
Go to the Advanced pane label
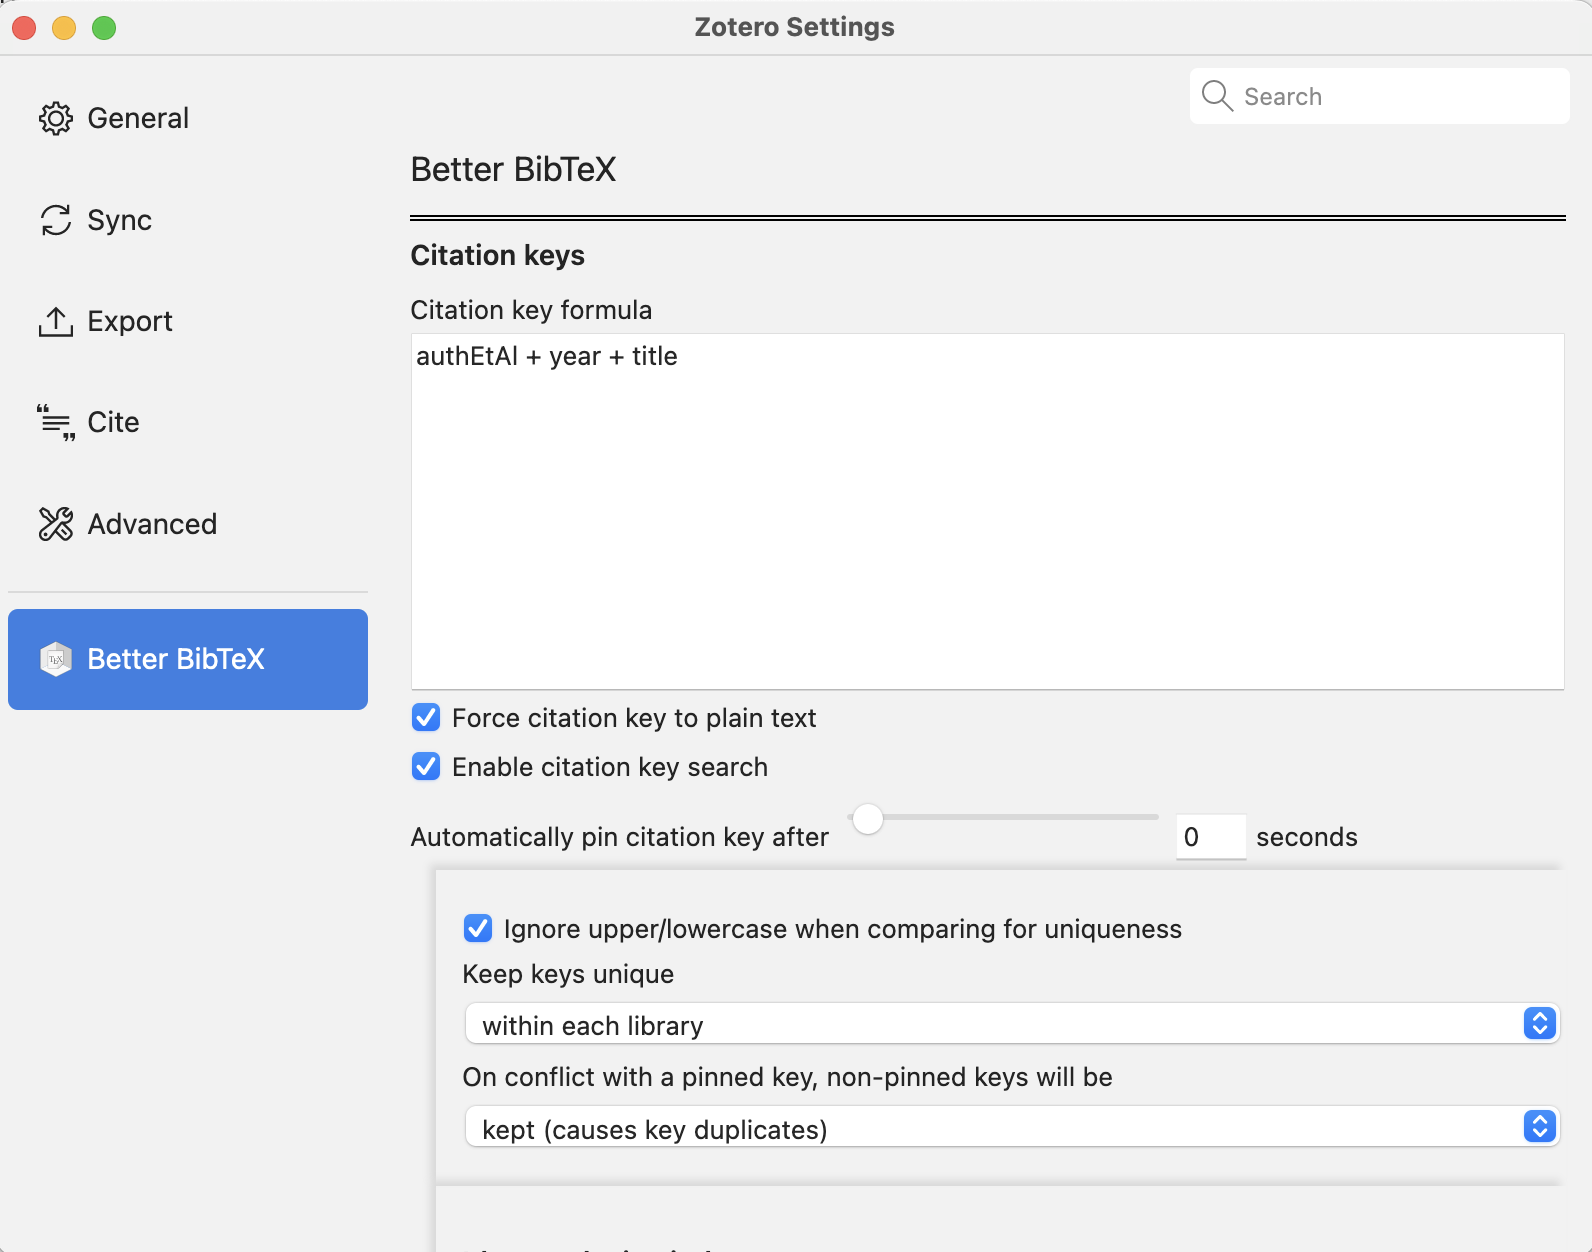point(152,524)
